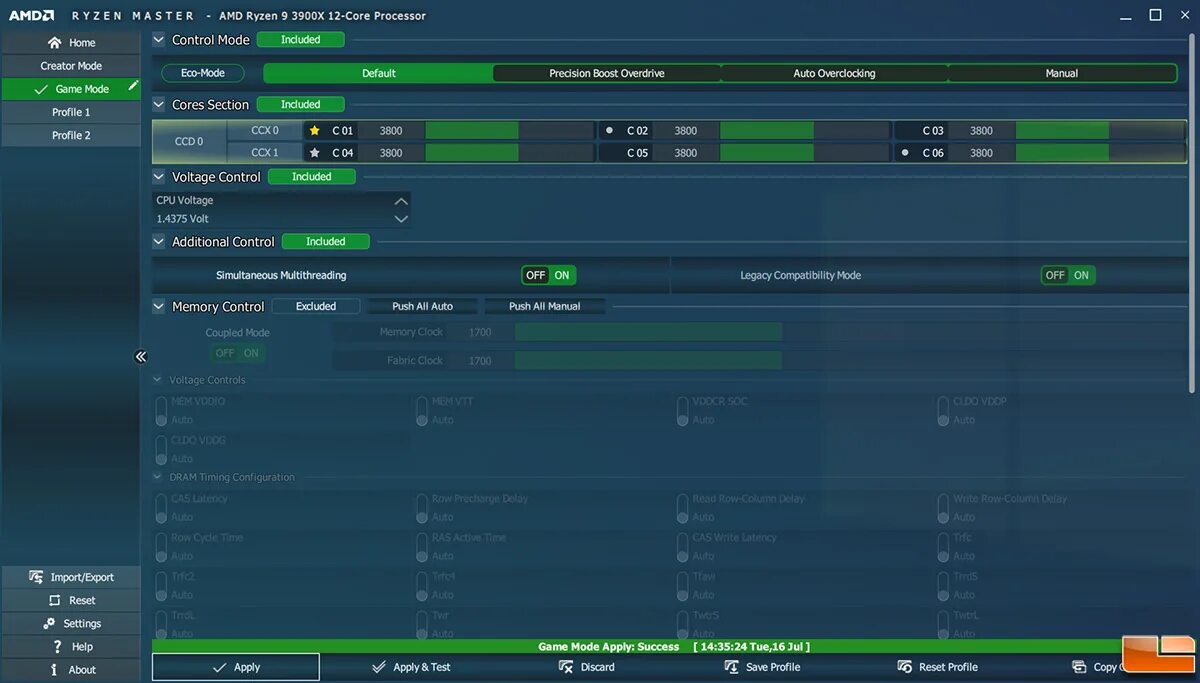1200x683 pixels.
Task: Click the Save Profile icon
Action: [x=732, y=667]
